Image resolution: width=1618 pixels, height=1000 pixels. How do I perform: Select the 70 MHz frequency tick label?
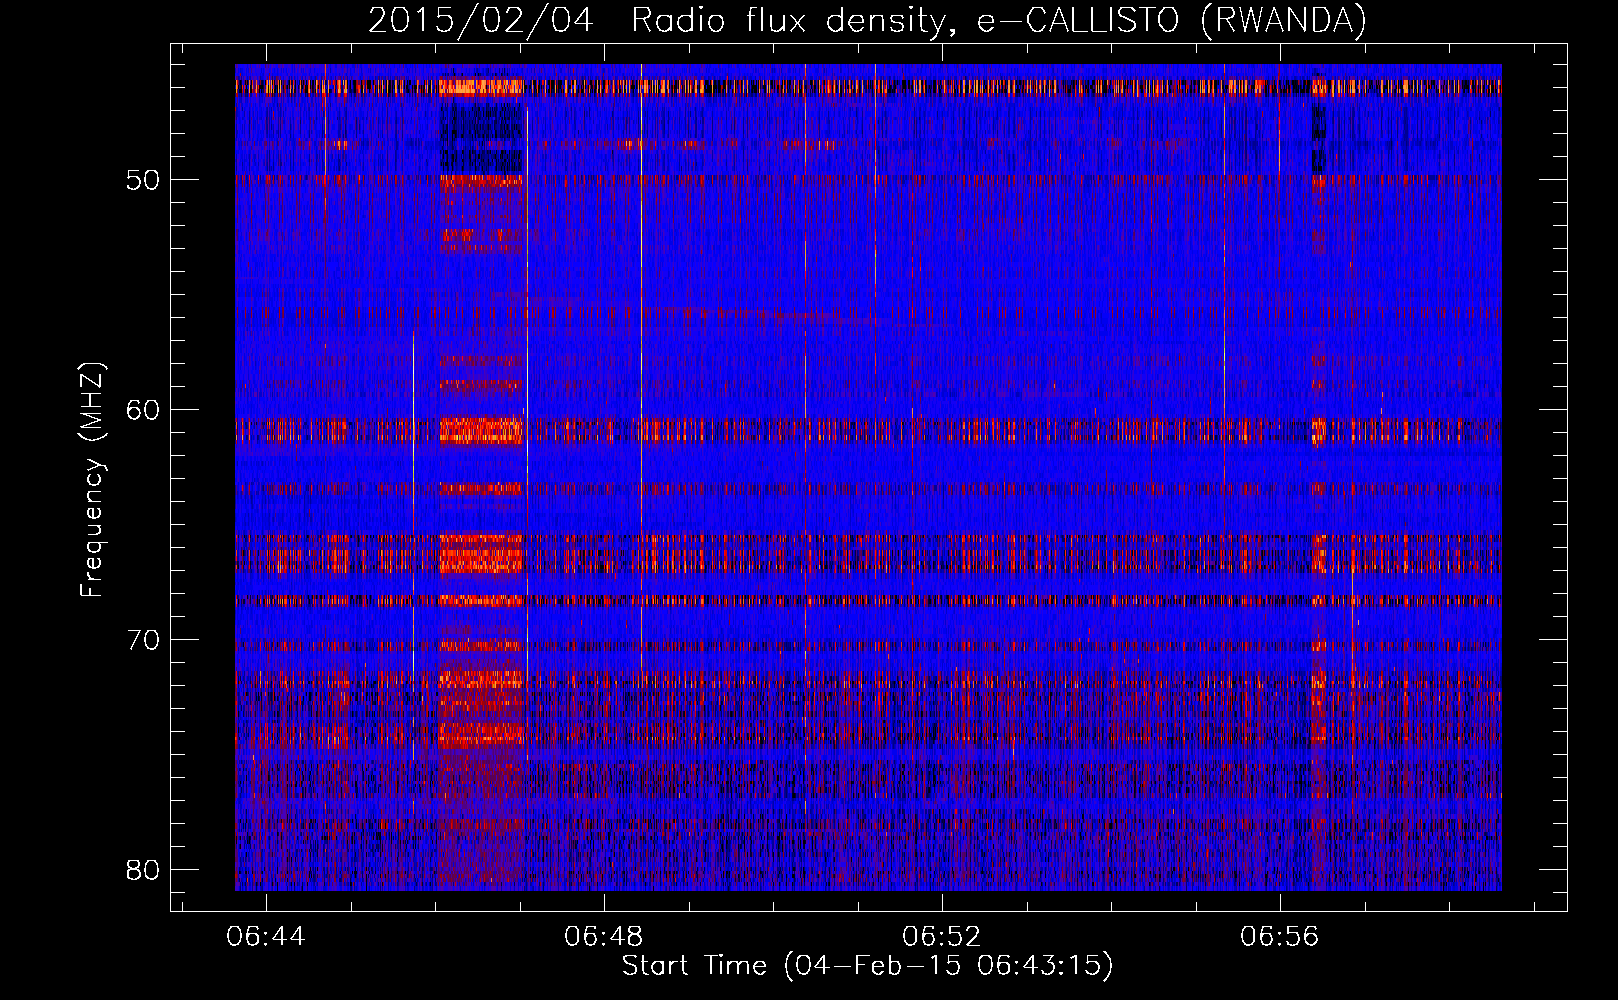coord(143,639)
